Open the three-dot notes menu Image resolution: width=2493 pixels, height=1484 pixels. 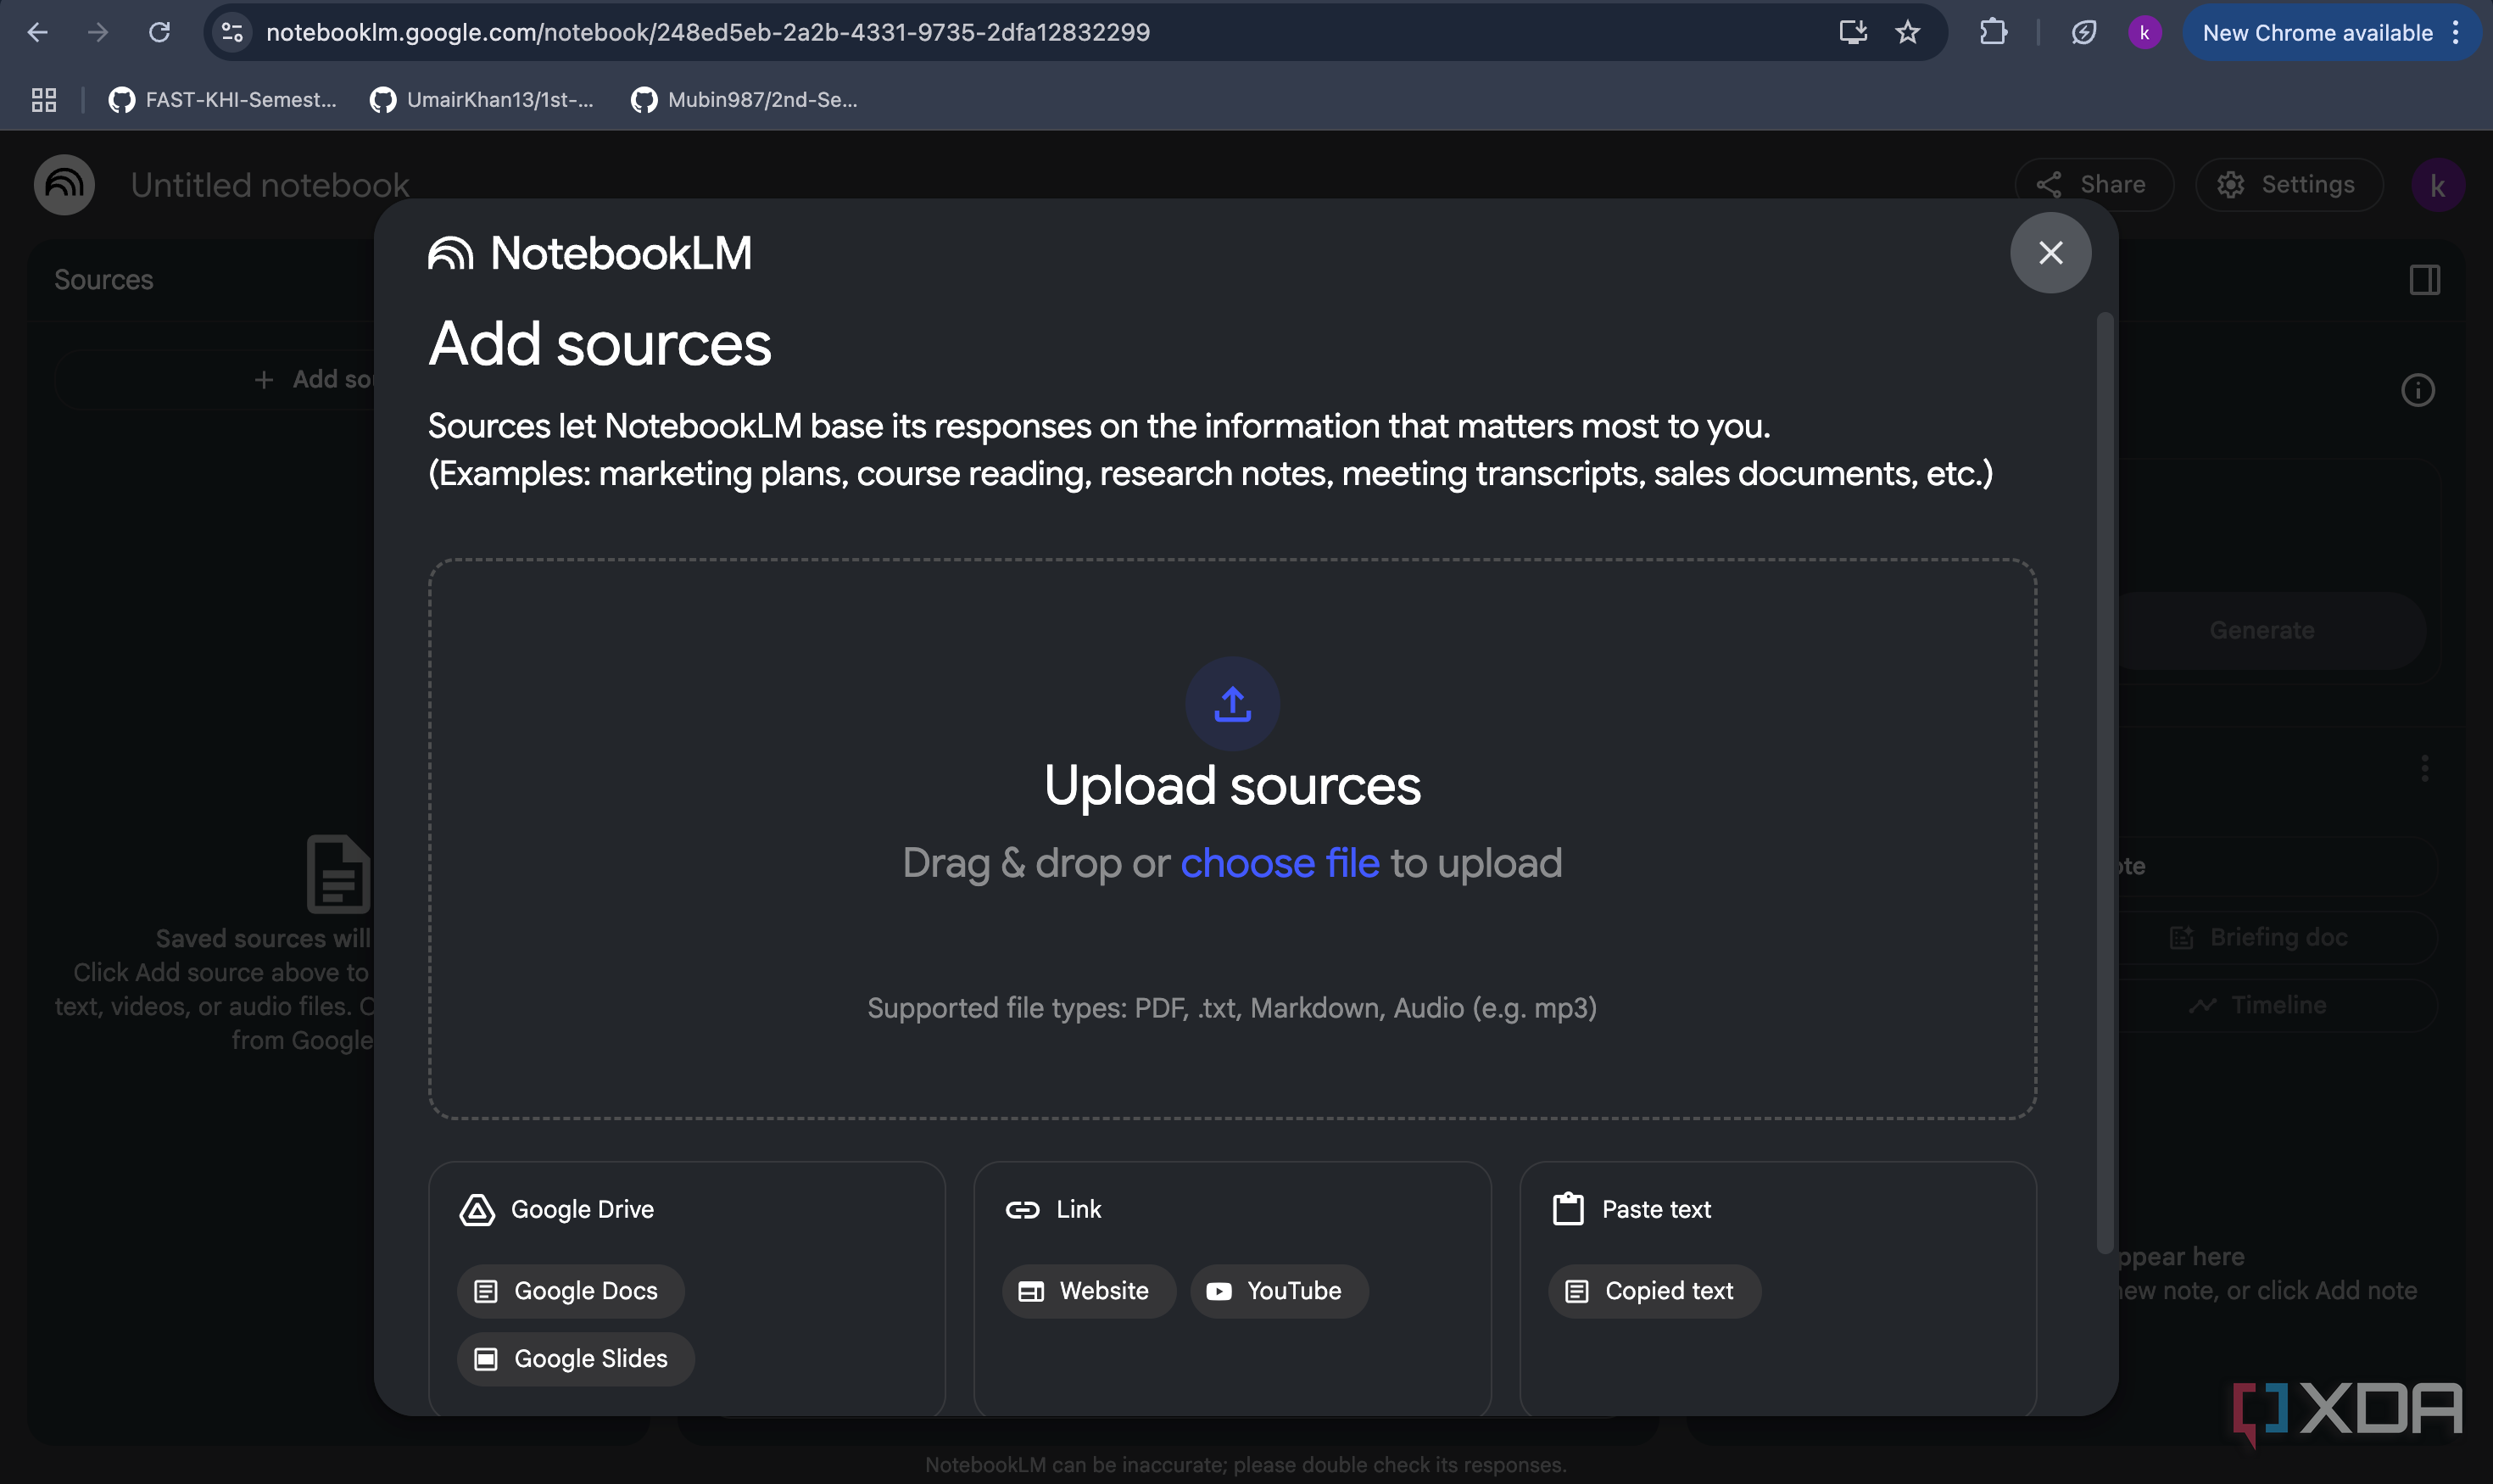tap(2424, 768)
